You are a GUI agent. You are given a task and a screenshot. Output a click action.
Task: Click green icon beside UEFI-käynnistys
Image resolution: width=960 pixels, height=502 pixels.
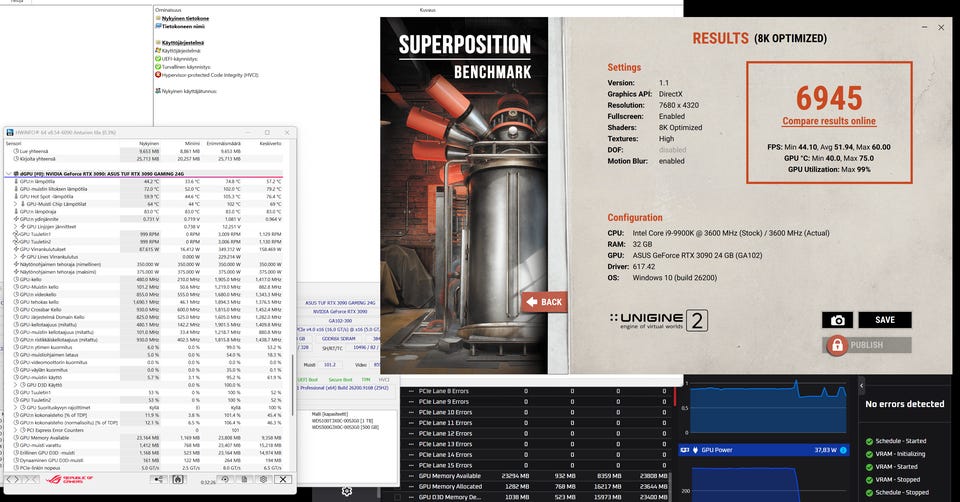coord(158,59)
